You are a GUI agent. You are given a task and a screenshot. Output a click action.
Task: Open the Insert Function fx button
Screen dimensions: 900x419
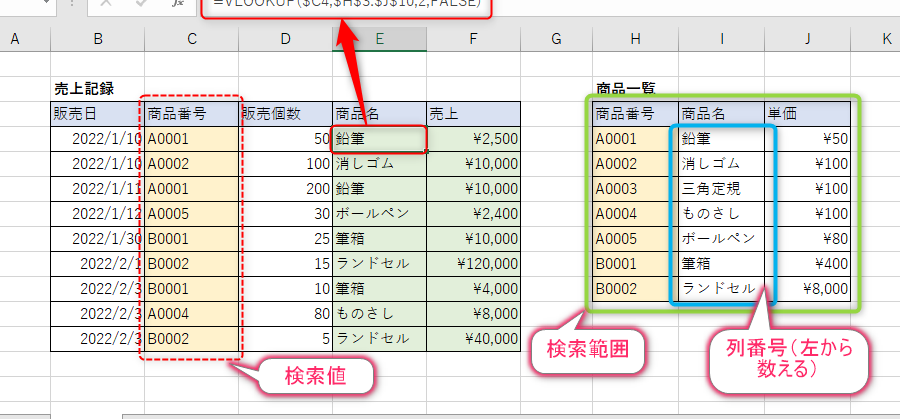179,3
